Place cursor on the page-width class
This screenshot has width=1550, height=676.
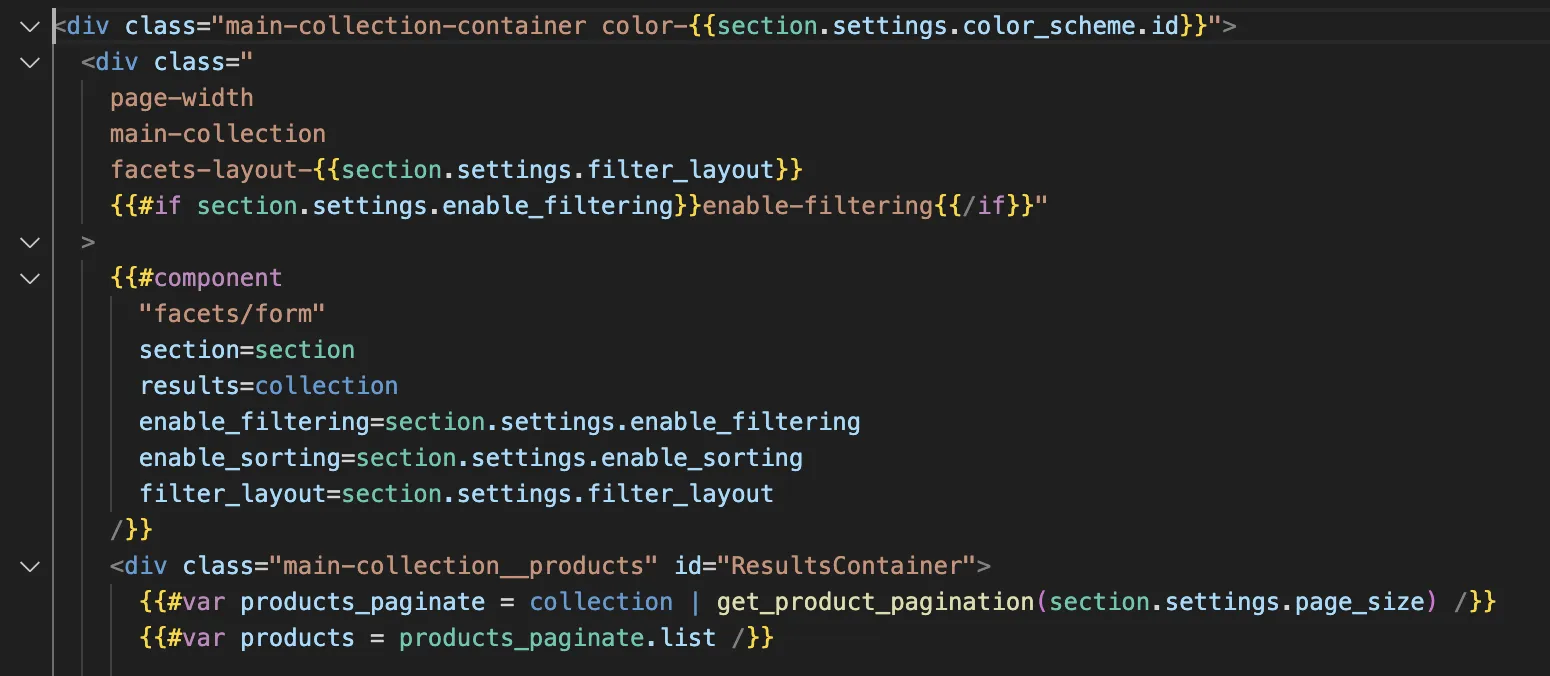(182, 98)
